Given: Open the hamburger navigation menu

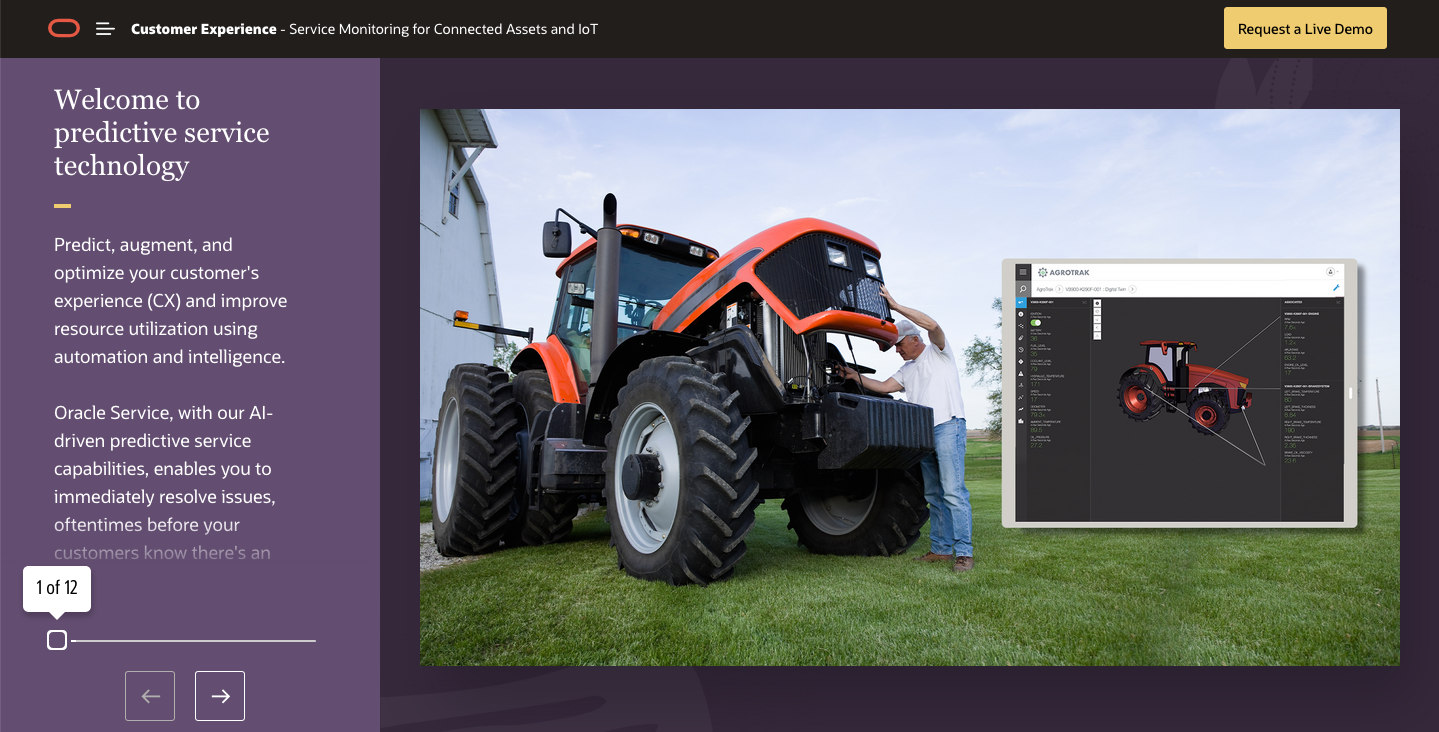Looking at the screenshot, I should coord(105,29).
